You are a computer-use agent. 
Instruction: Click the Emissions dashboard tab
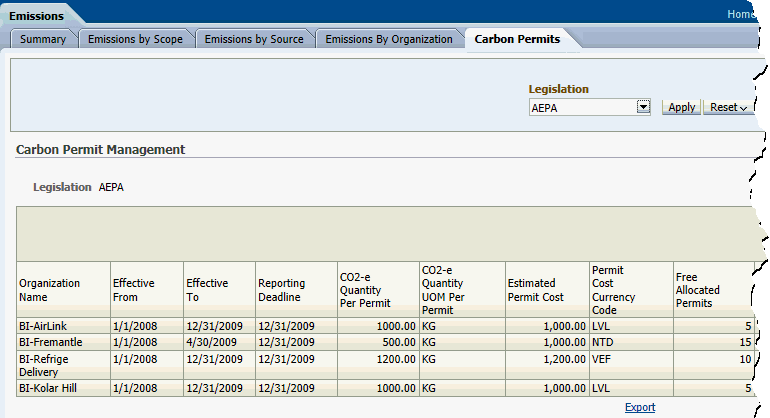(x=36, y=16)
